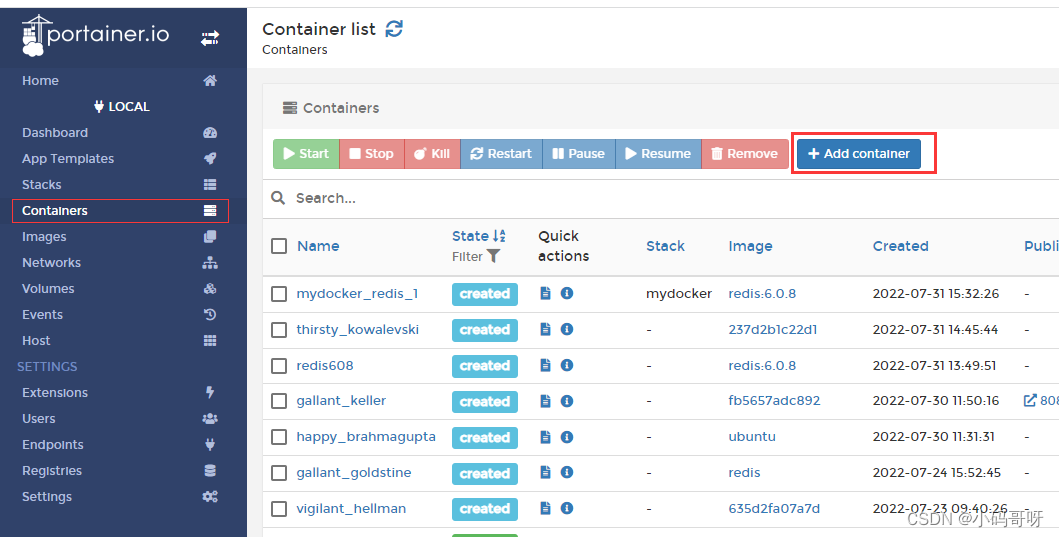
Task: Check the select-all containers checkbox
Action: pyautogui.click(x=279, y=246)
